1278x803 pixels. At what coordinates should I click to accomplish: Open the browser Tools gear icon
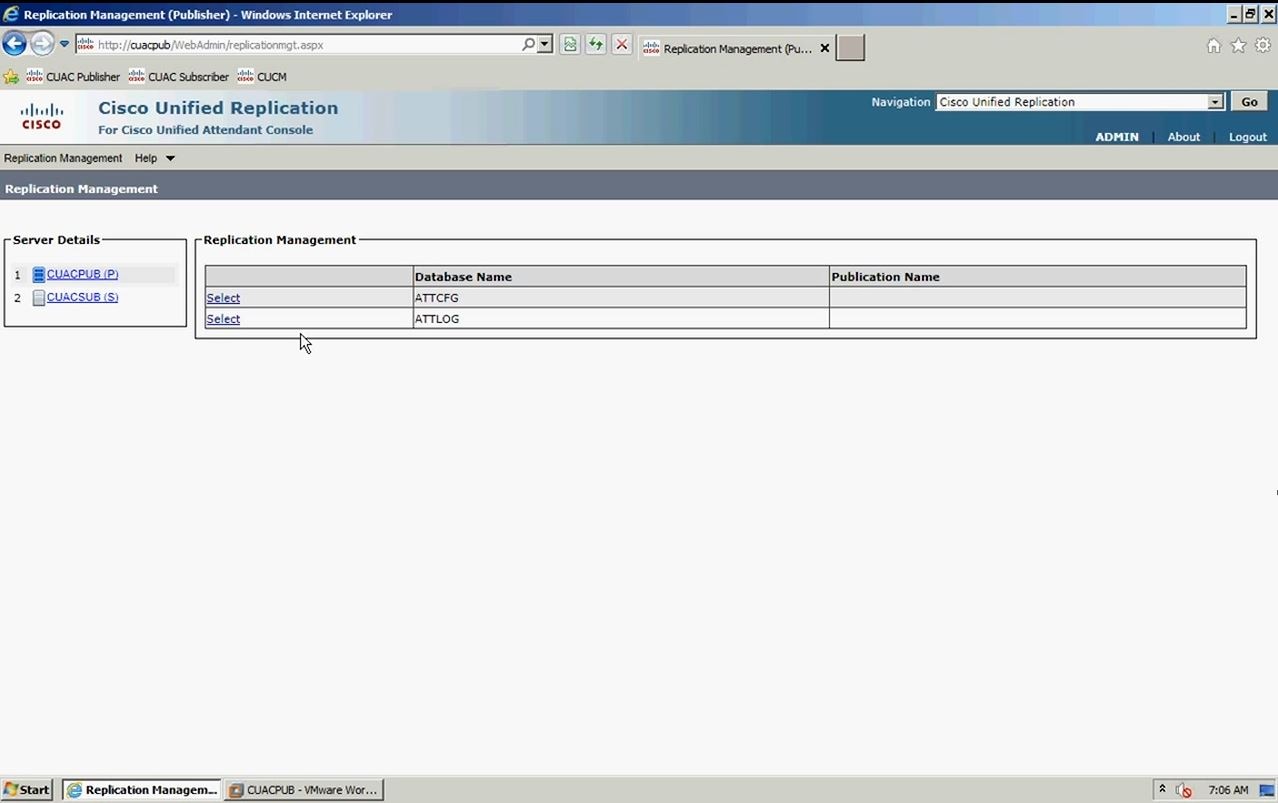(x=1263, y=45)
